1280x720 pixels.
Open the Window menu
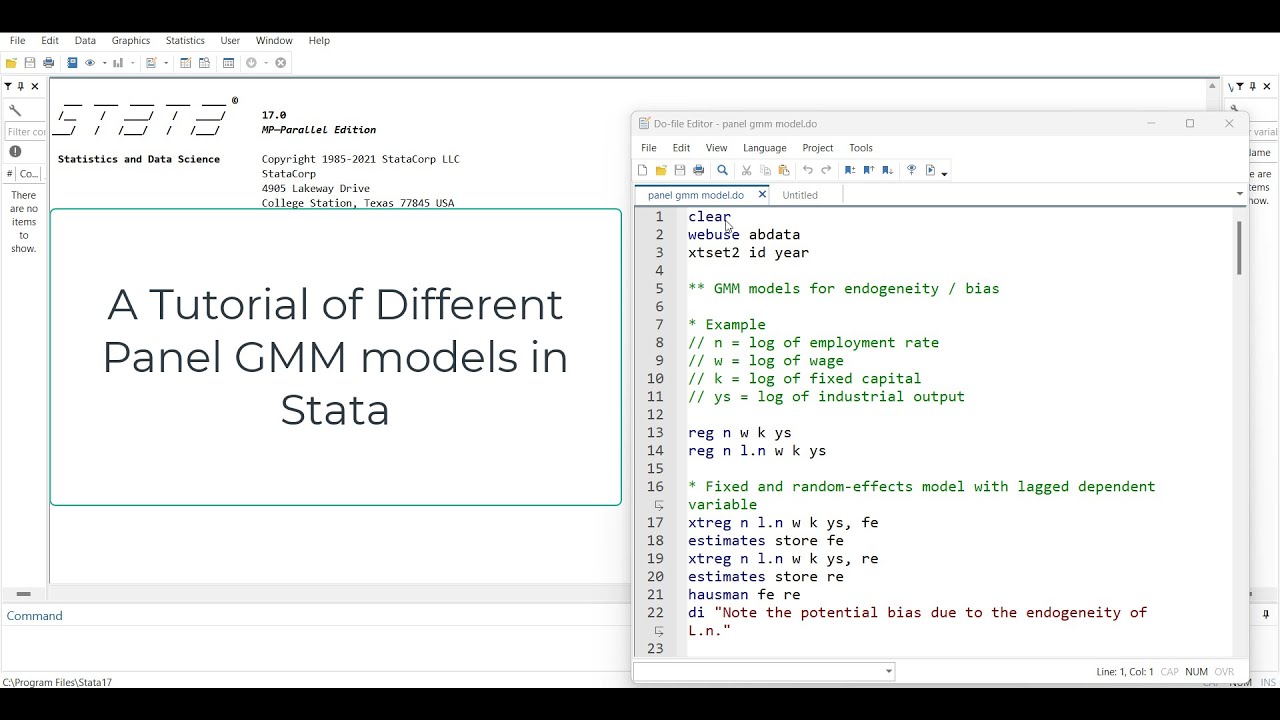(274, 41)
